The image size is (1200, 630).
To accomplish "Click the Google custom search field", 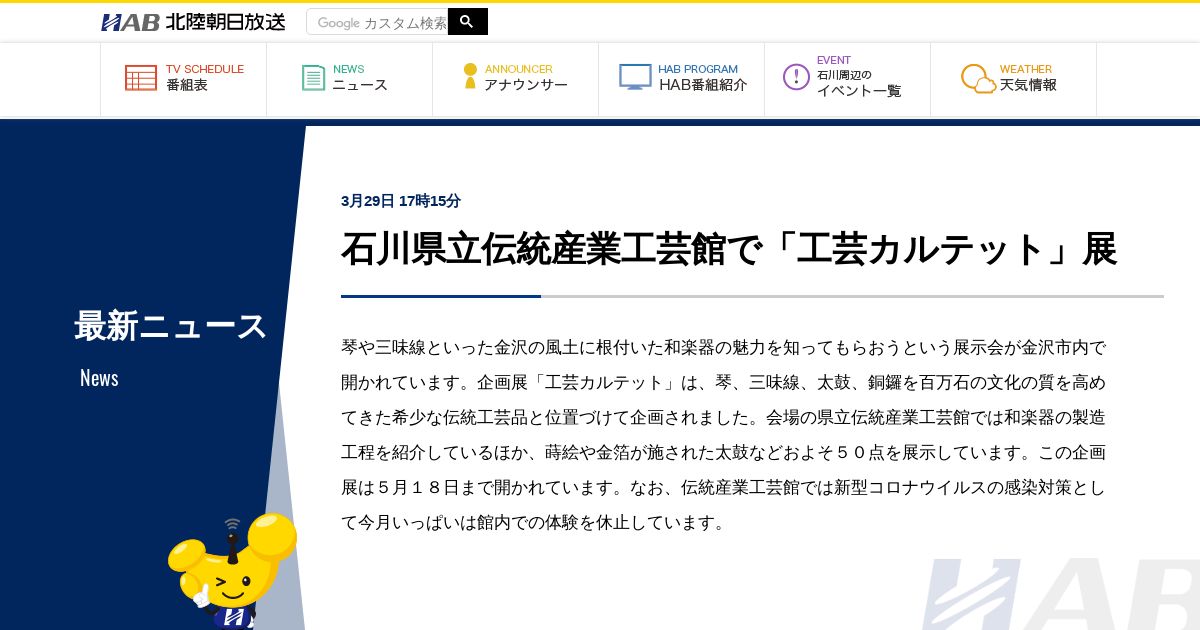I will pos(377,22).
